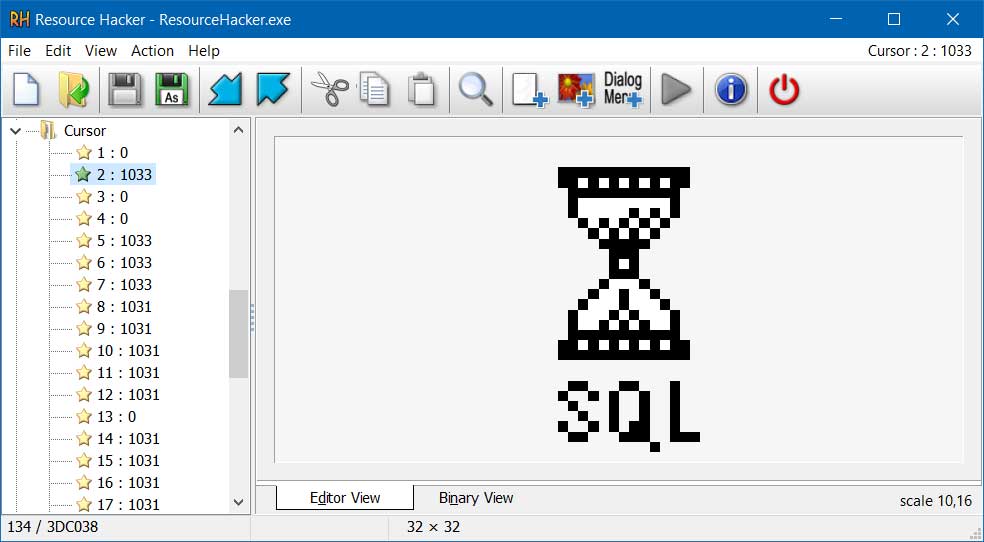Click the 134 / 3DC038 status text
984x542 pixels.
pos(53,526)
